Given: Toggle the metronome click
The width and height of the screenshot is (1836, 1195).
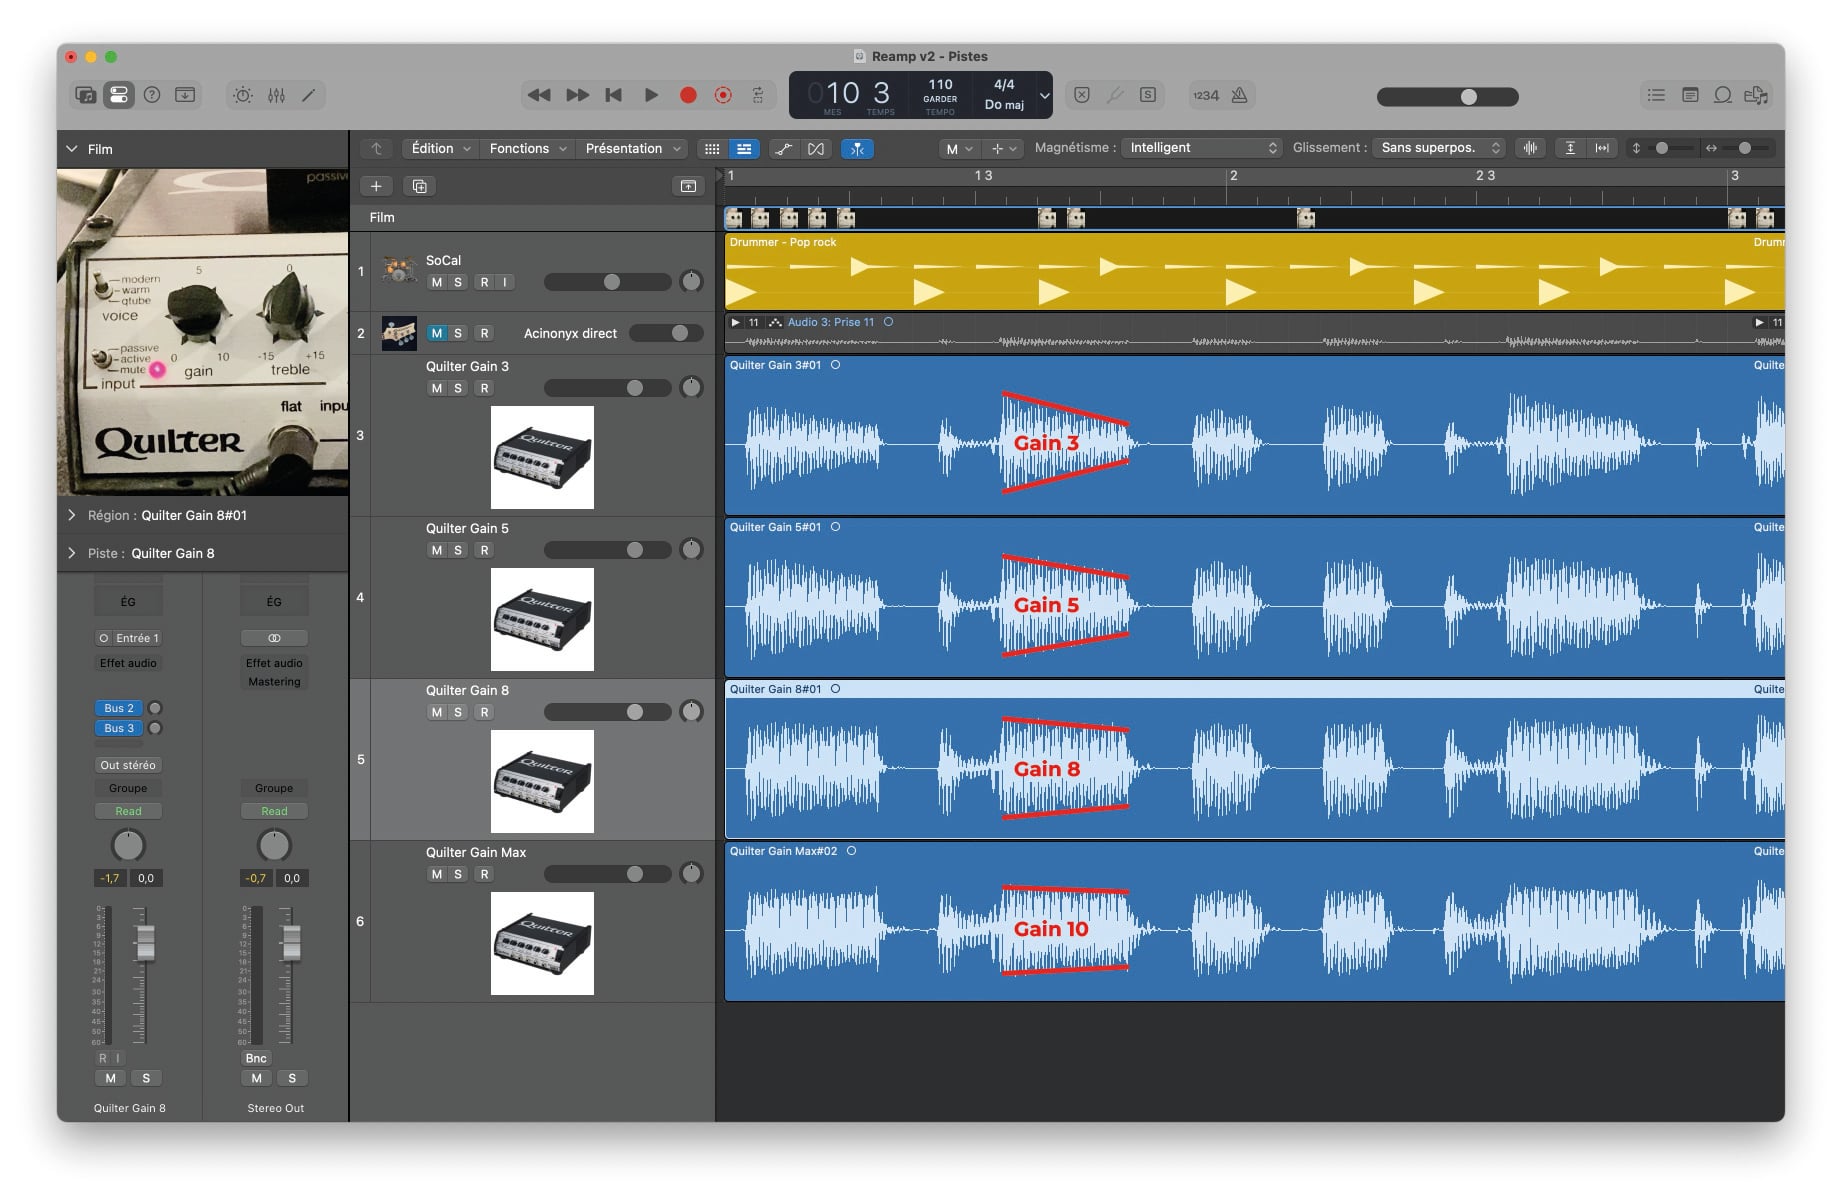Looking at the screenshot, I should click(x=1240, y=95).
